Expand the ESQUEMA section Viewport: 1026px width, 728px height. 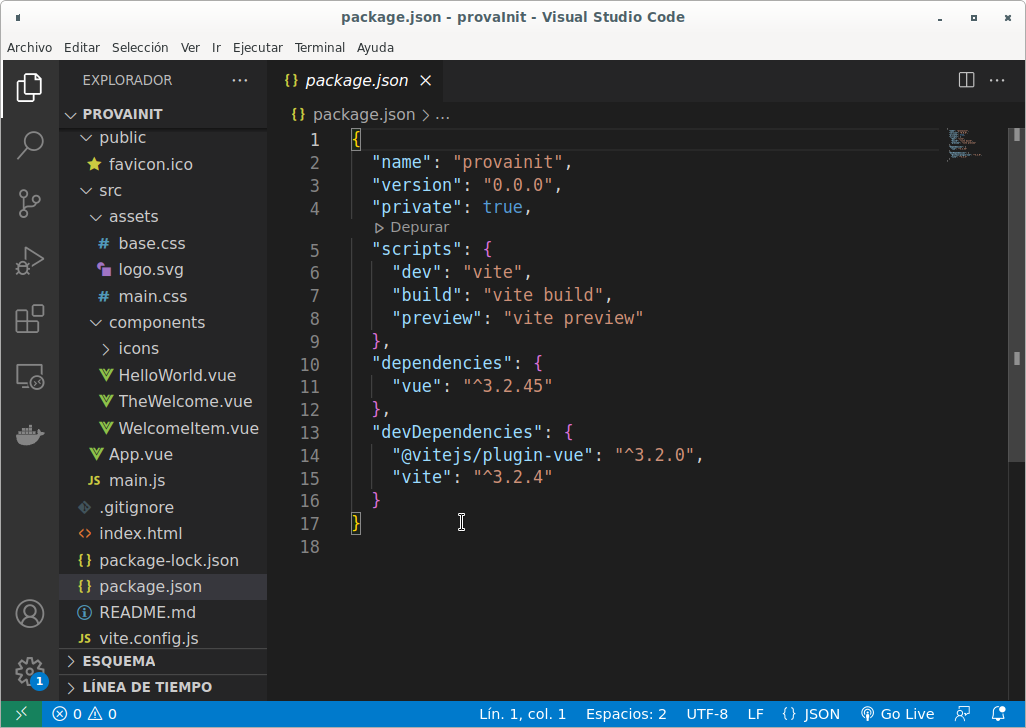click(118, 661)
